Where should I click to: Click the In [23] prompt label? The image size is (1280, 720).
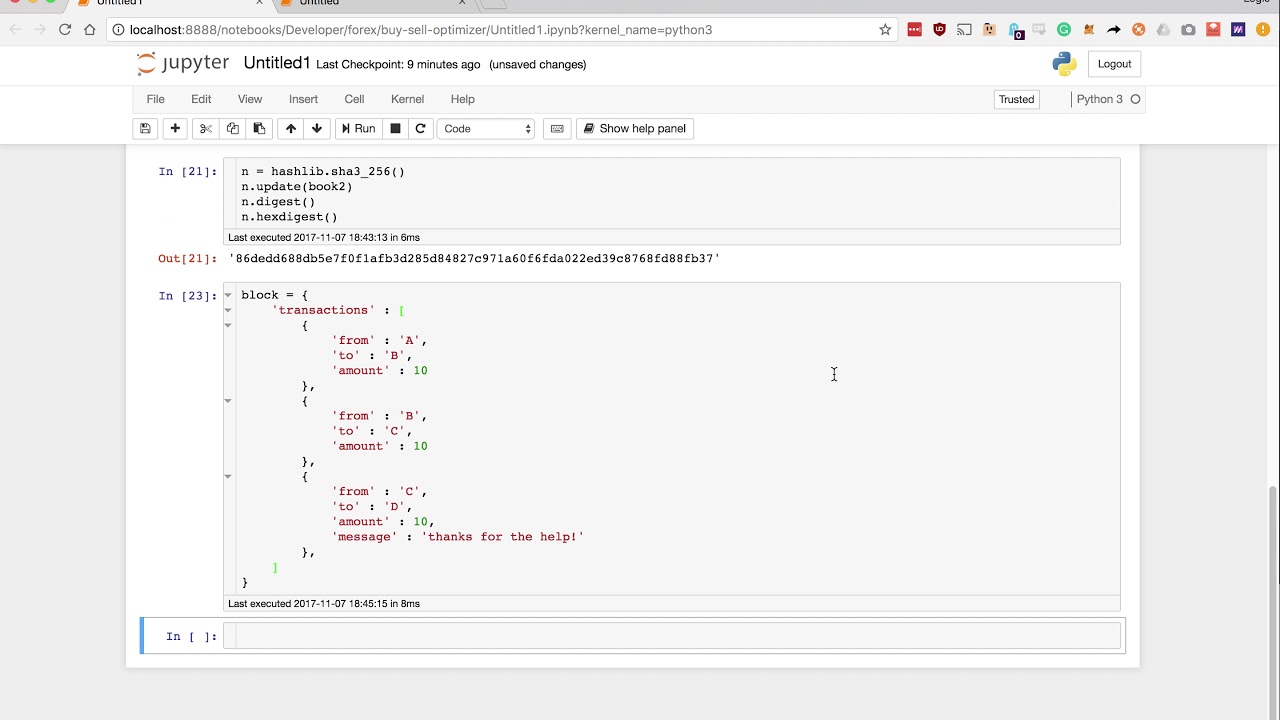(x=187, y=295)
